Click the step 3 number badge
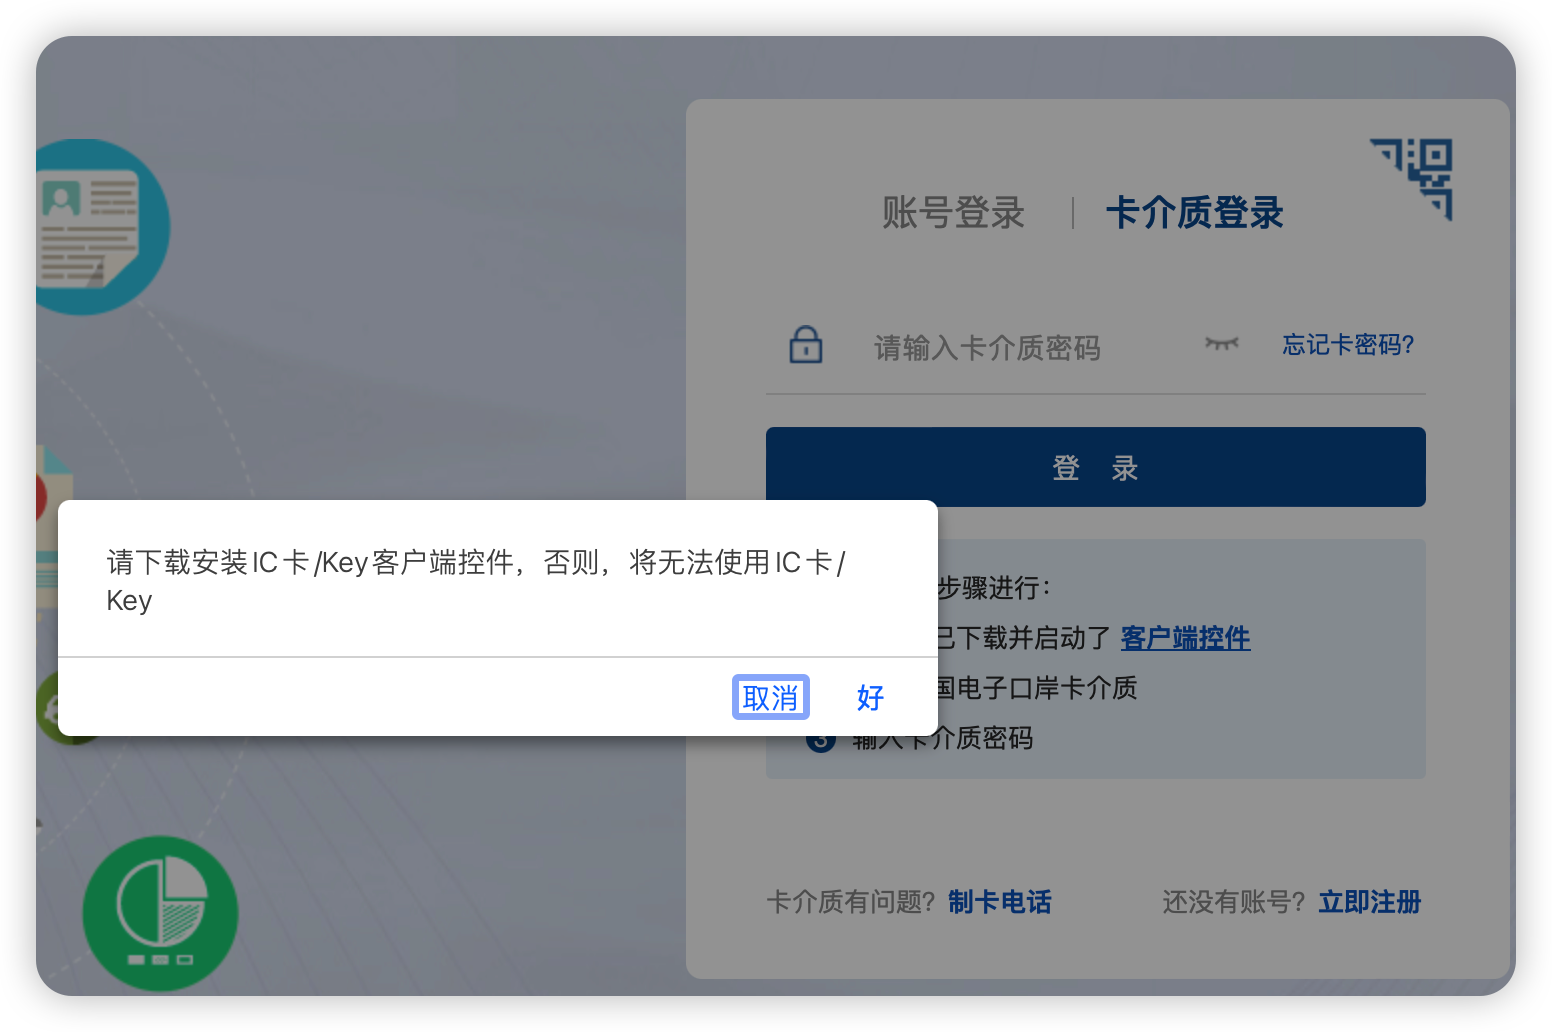Viewport: 1552px width, 1032px height. [820, 742]
